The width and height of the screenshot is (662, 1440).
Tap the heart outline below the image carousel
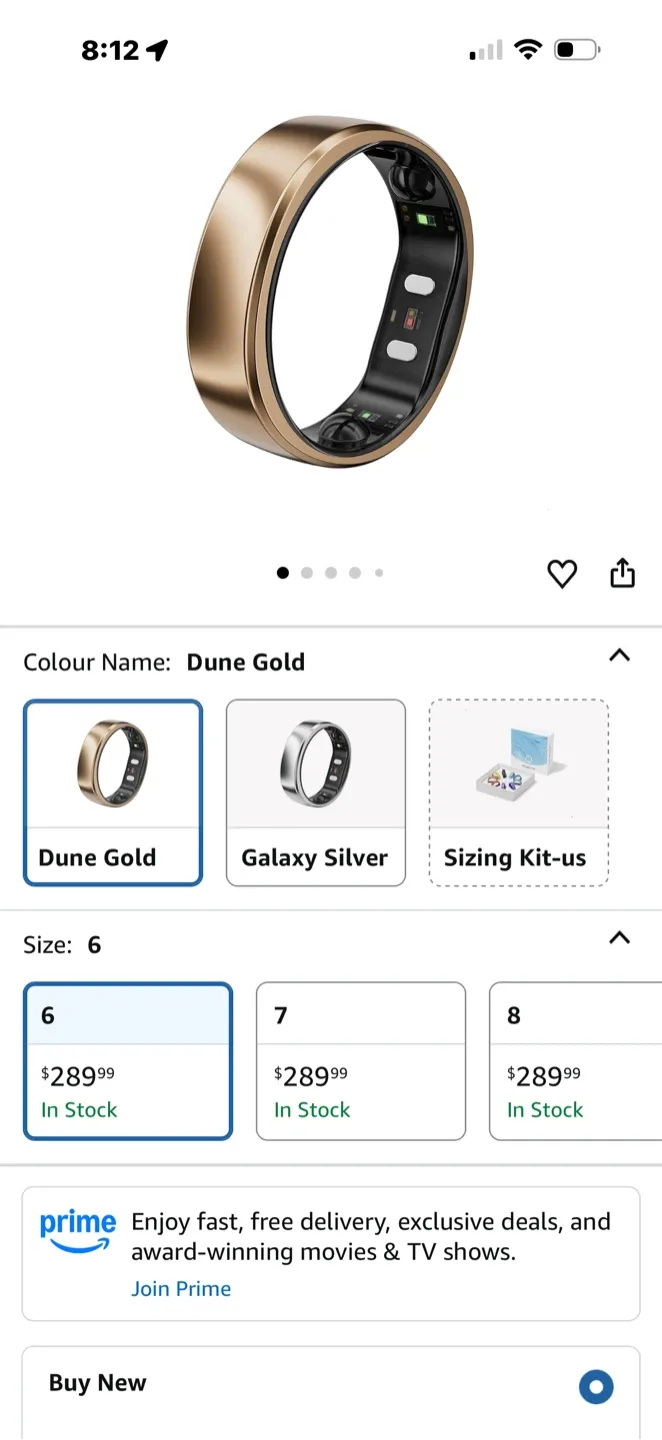tap(562, 573)
